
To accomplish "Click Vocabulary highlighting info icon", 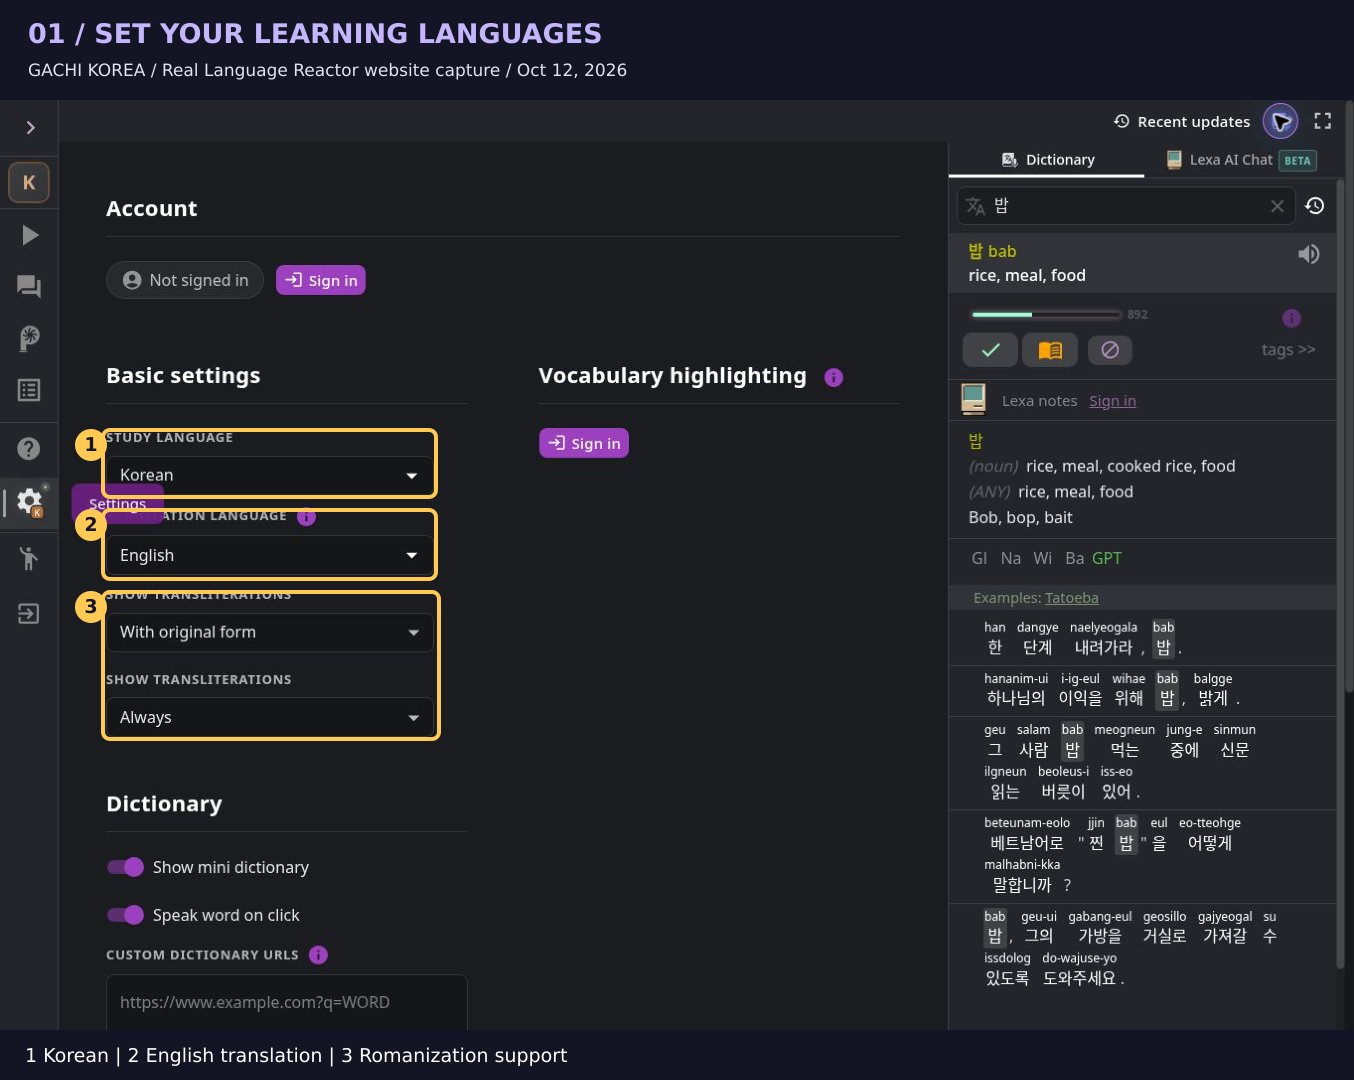I will (x=833, y=377).
